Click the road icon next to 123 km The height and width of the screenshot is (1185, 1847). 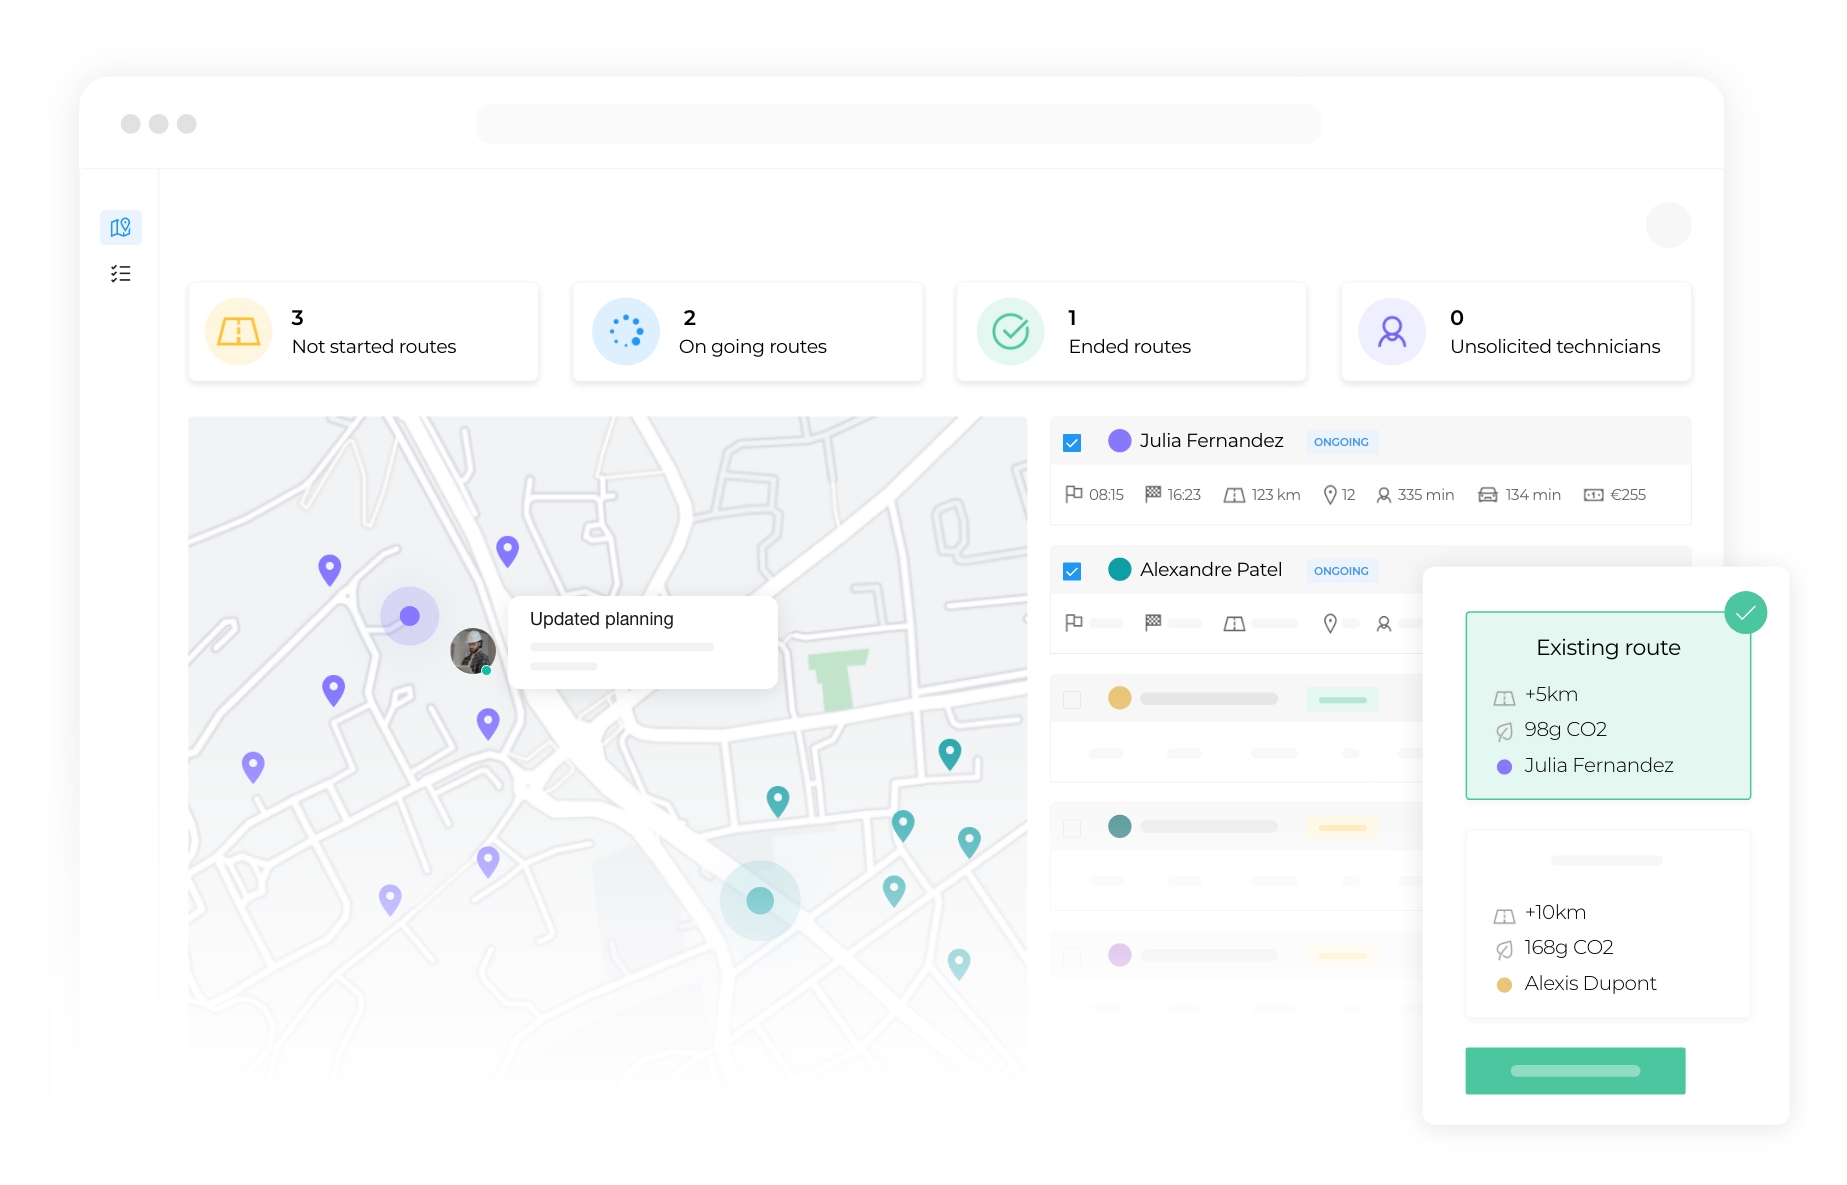tap(1232, 494)
